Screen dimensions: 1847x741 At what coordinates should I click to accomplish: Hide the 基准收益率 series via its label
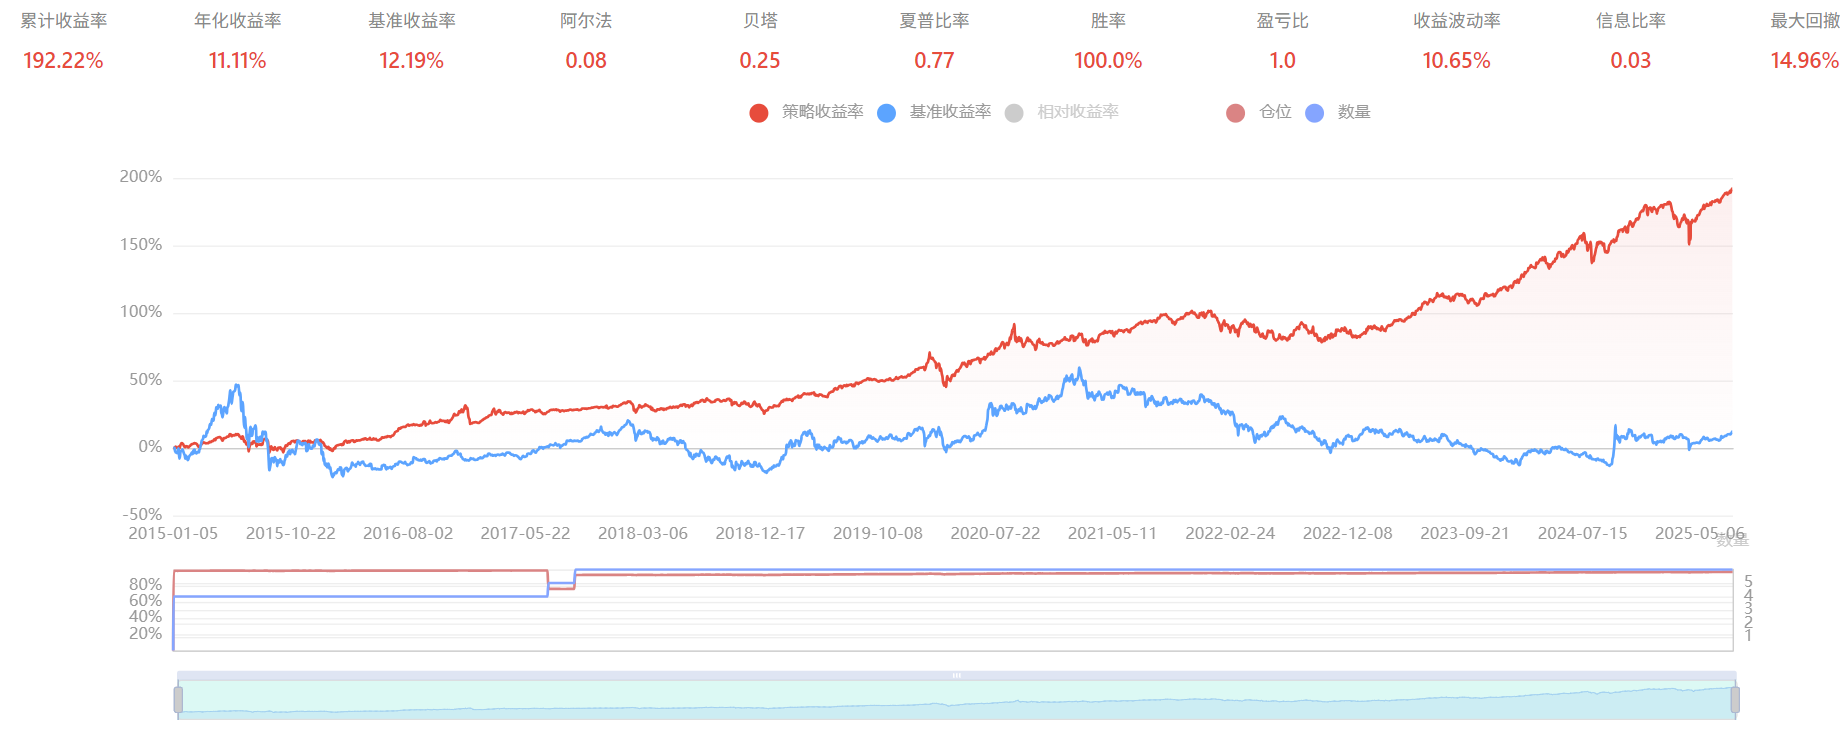[x=950, y=112]
